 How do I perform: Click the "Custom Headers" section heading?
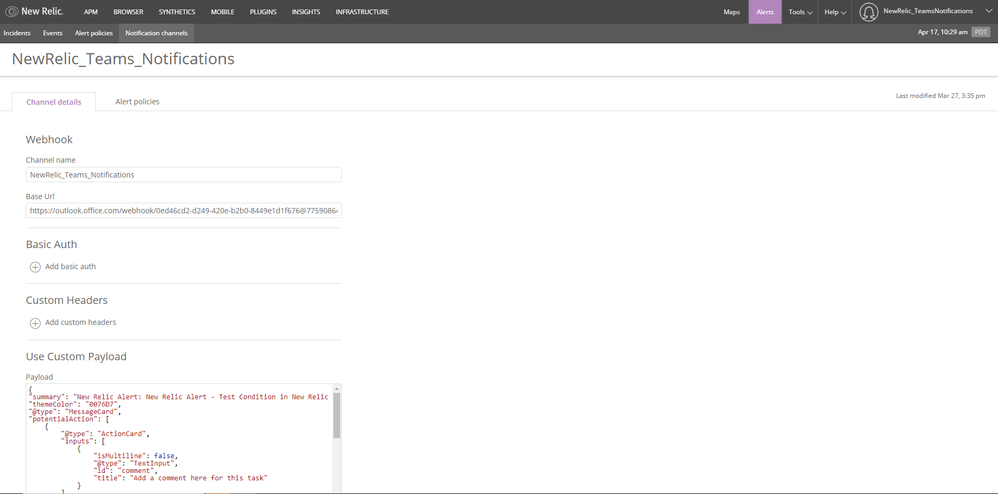click(x=66, y=300)
